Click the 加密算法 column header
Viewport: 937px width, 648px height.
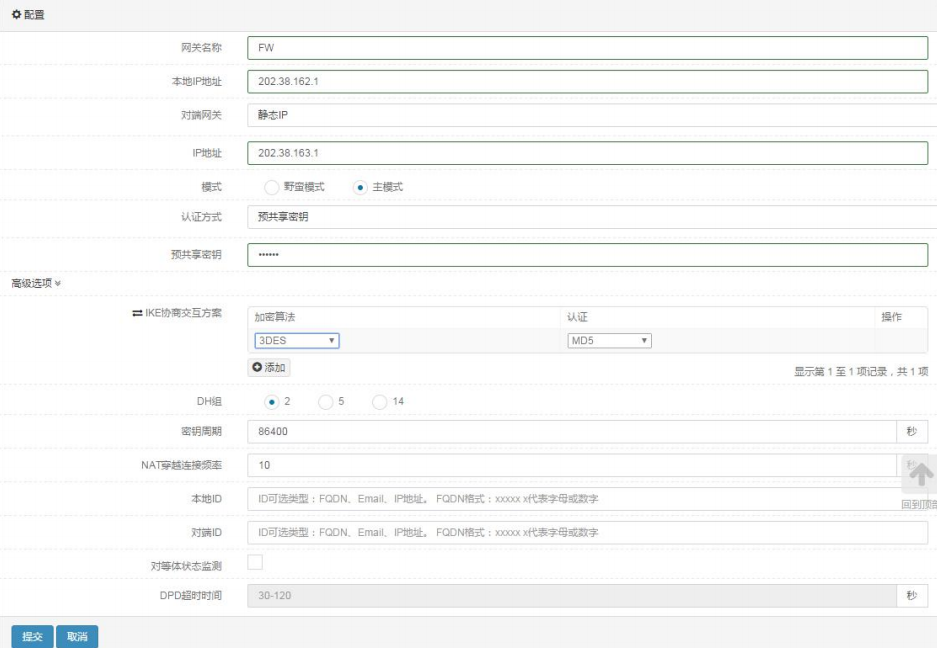275,317
